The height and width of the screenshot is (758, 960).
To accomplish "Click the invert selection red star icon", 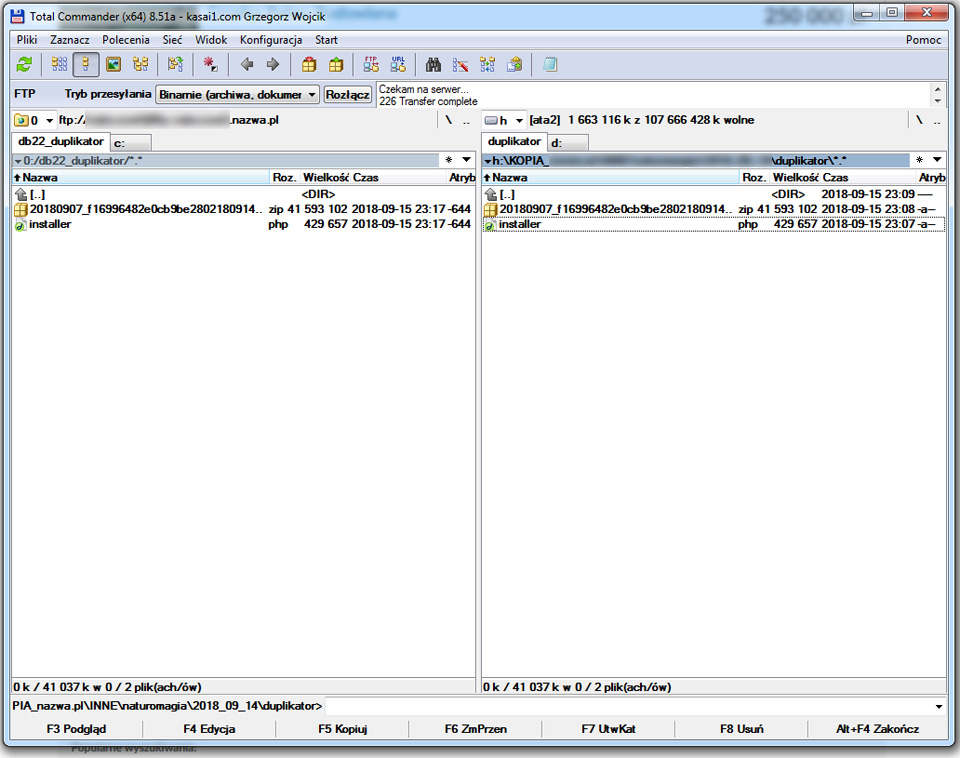I will [211, 64].
